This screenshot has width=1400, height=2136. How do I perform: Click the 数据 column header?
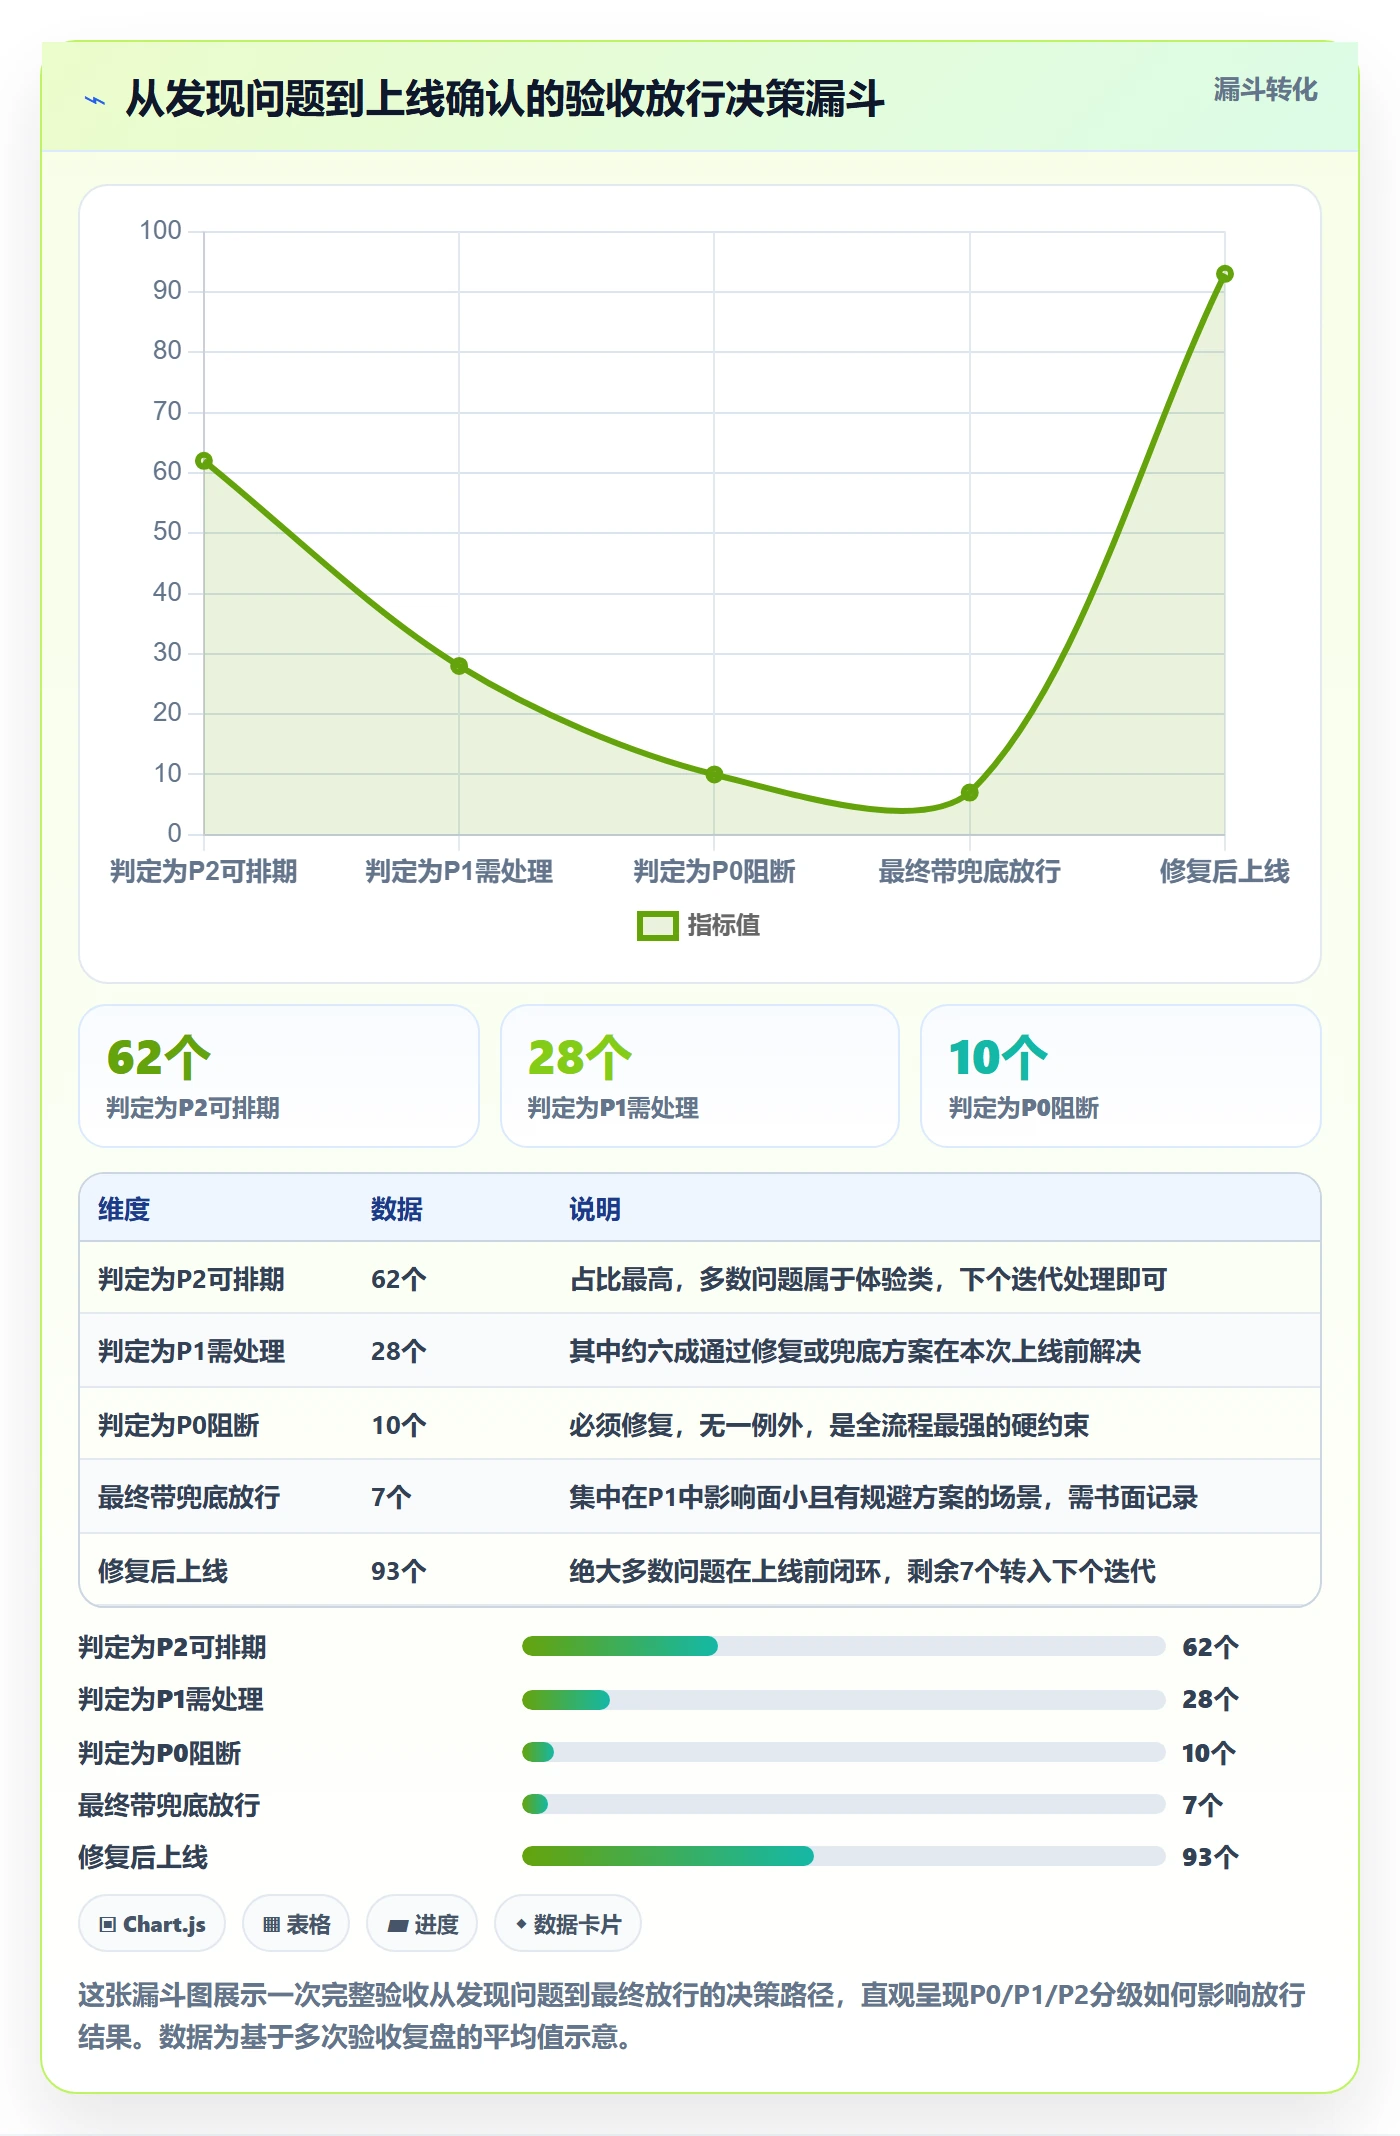397,1209
